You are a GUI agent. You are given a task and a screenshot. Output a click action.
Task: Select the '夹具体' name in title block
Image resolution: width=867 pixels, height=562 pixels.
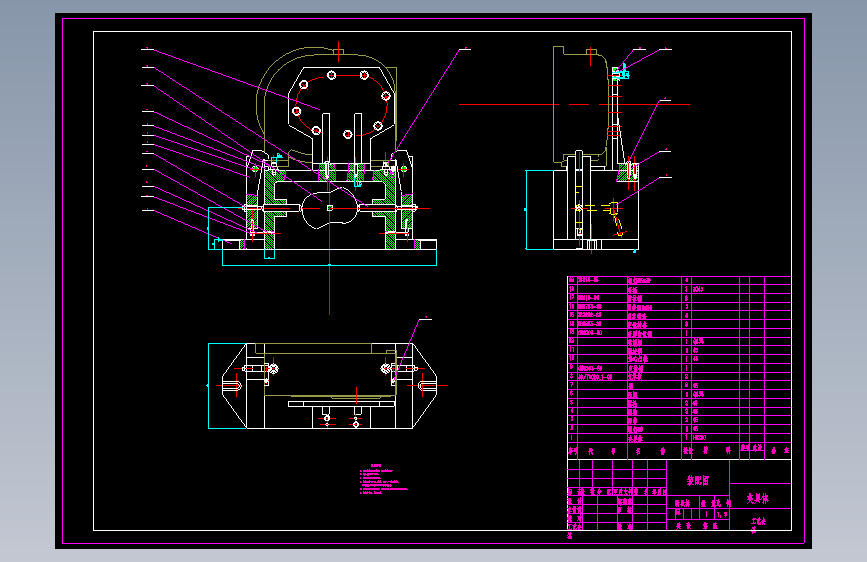[758, 498]
